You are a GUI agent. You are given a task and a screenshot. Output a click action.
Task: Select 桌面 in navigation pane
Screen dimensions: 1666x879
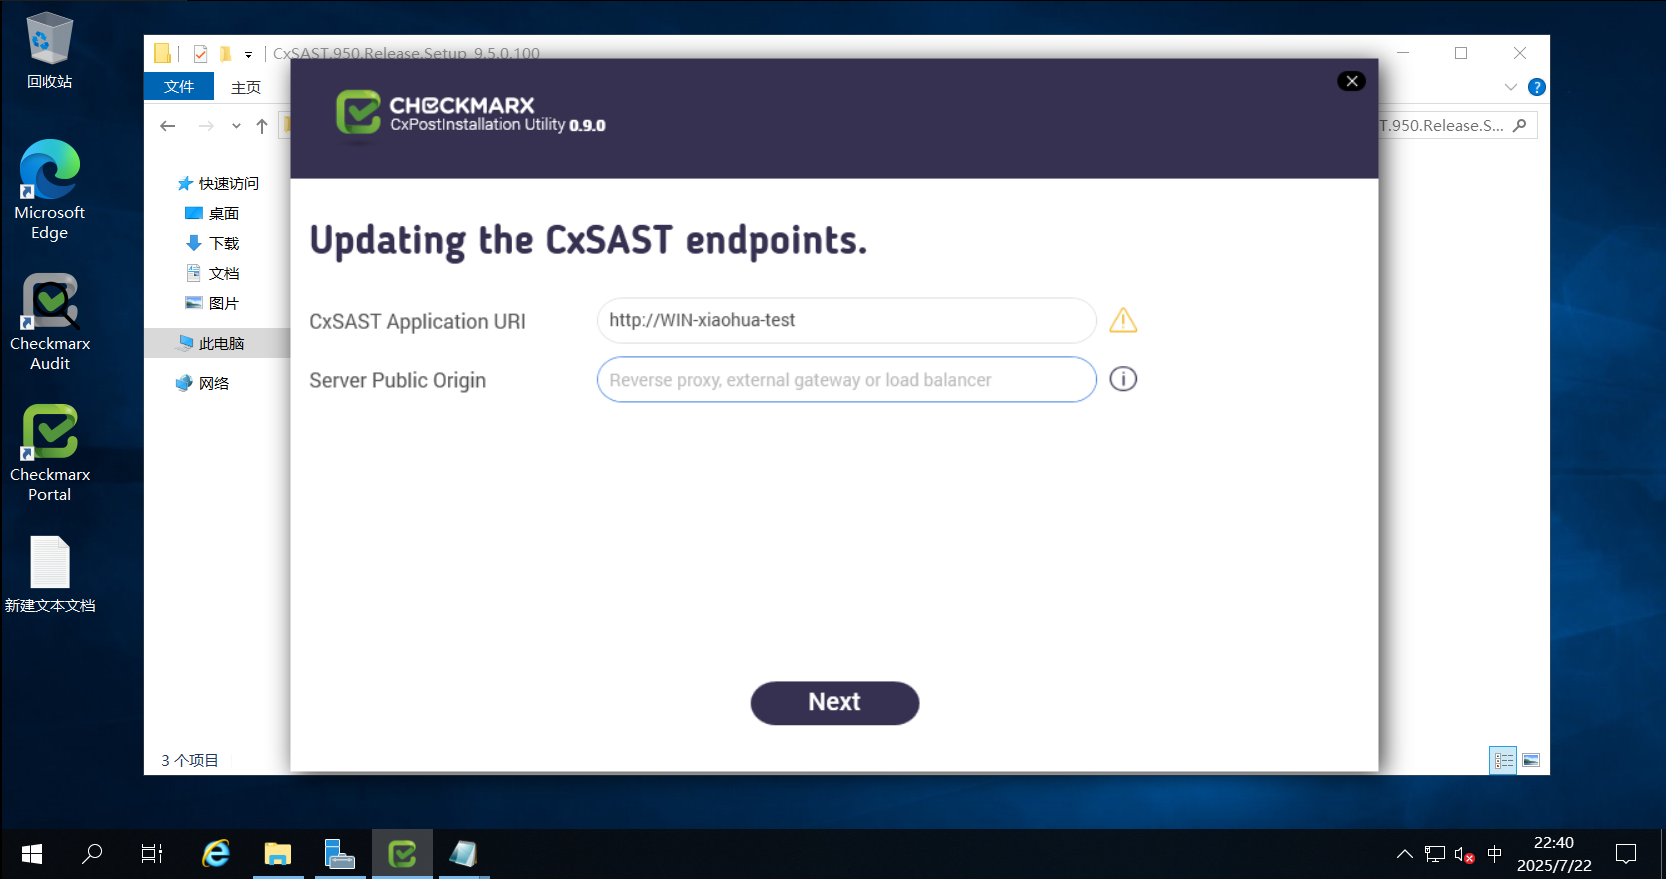pos(213,213)
